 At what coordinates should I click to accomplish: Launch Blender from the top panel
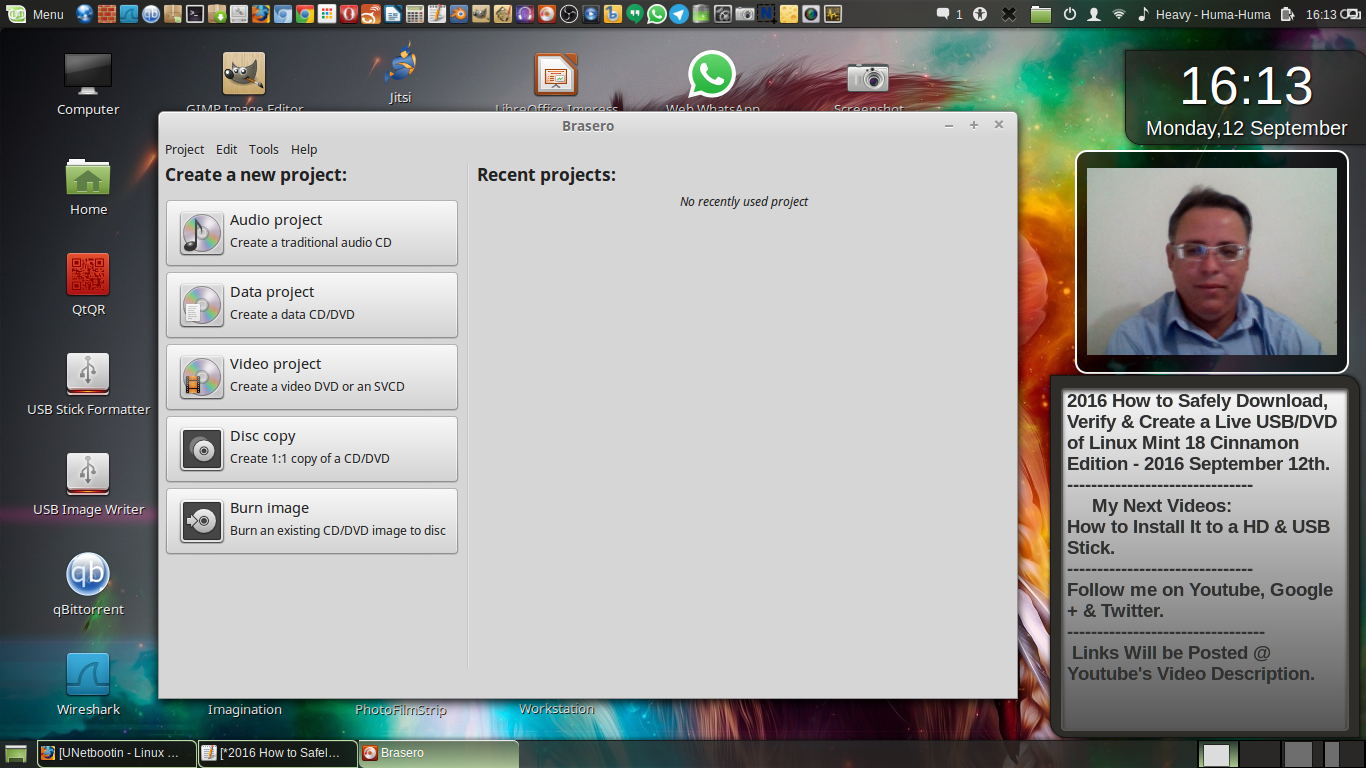point(457,14)
